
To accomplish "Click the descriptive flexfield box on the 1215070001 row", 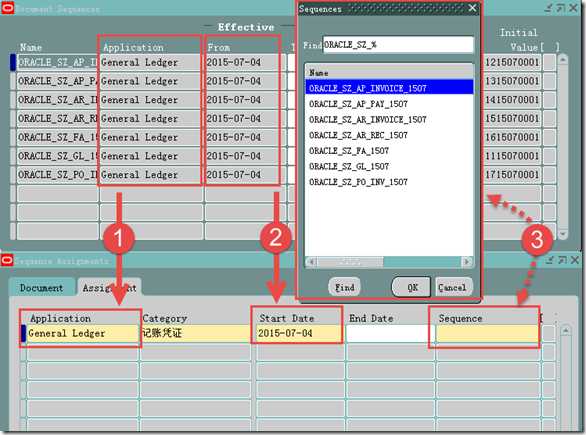I will [549, 62].
